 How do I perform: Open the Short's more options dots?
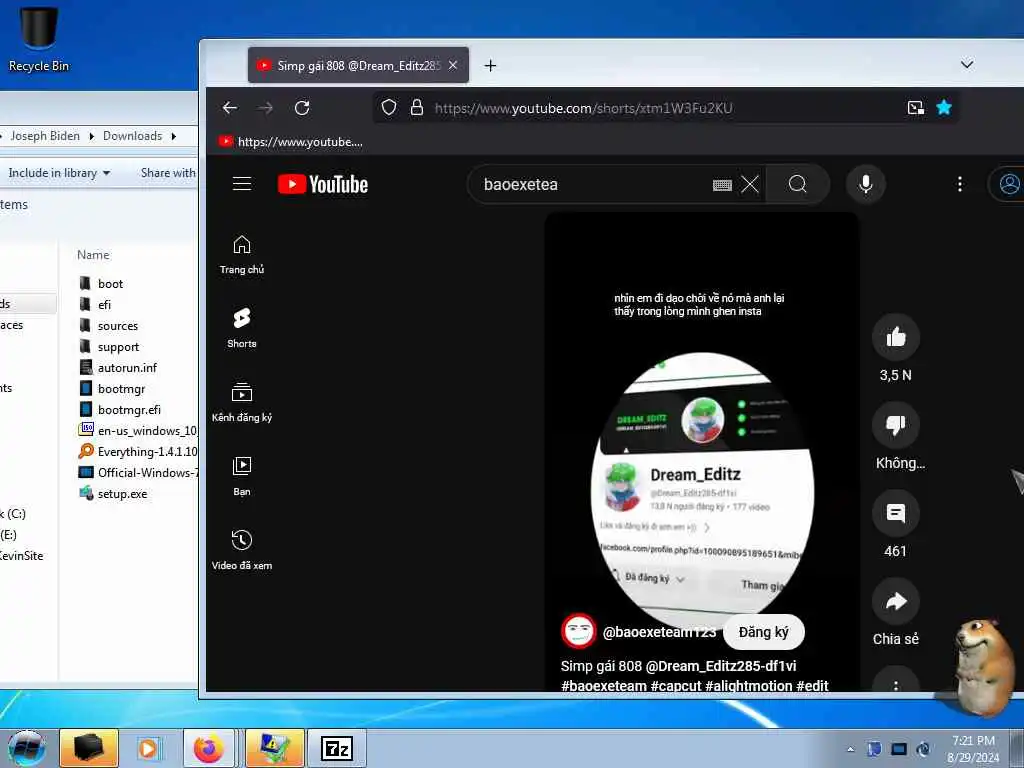(895, 682)
